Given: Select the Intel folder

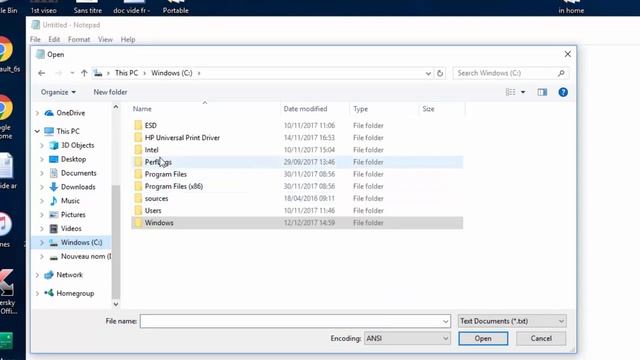Looking at the screenshot, I should point(151,150).
